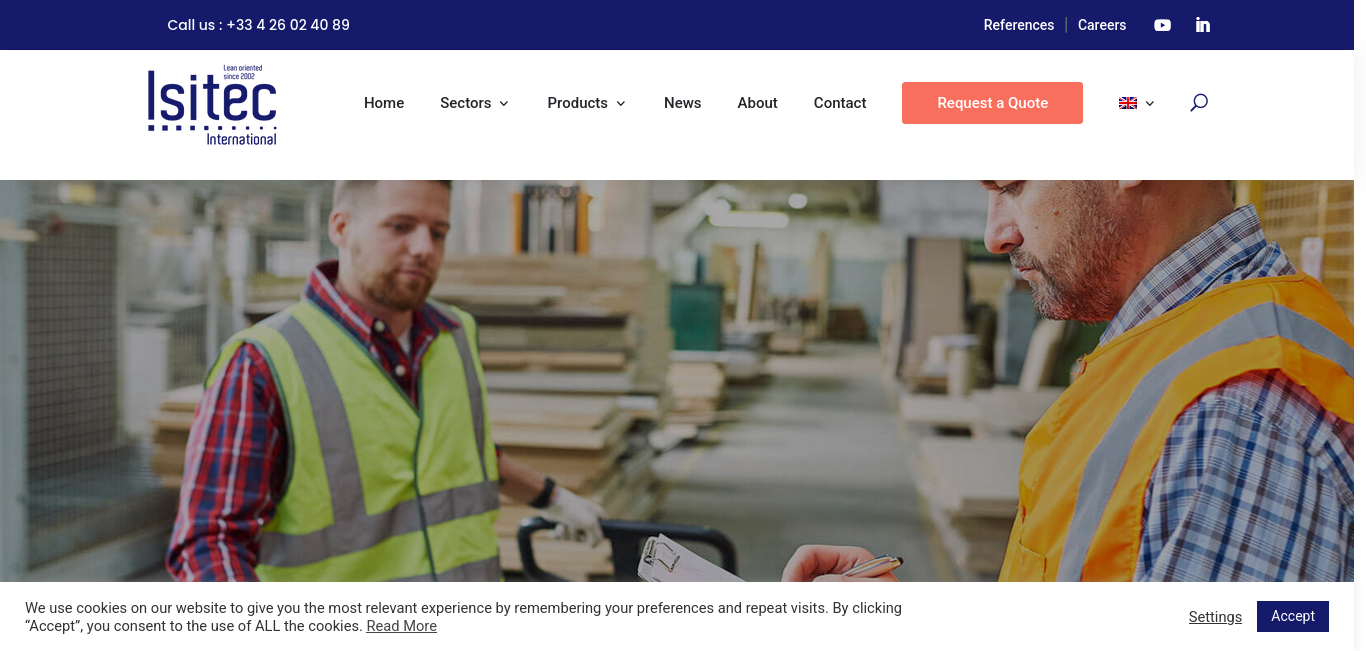
Task: Click the Isitec International logo
Action: click(212, 105)
